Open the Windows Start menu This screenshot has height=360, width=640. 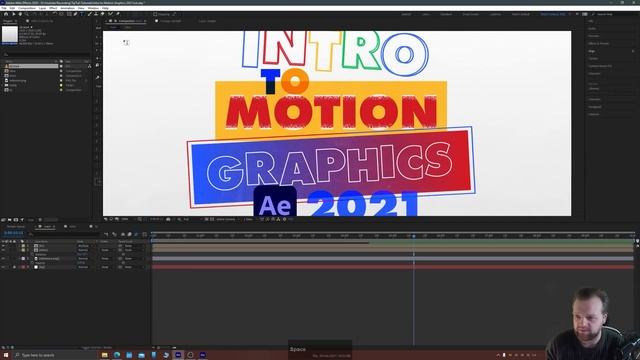[x=6, y=355]
